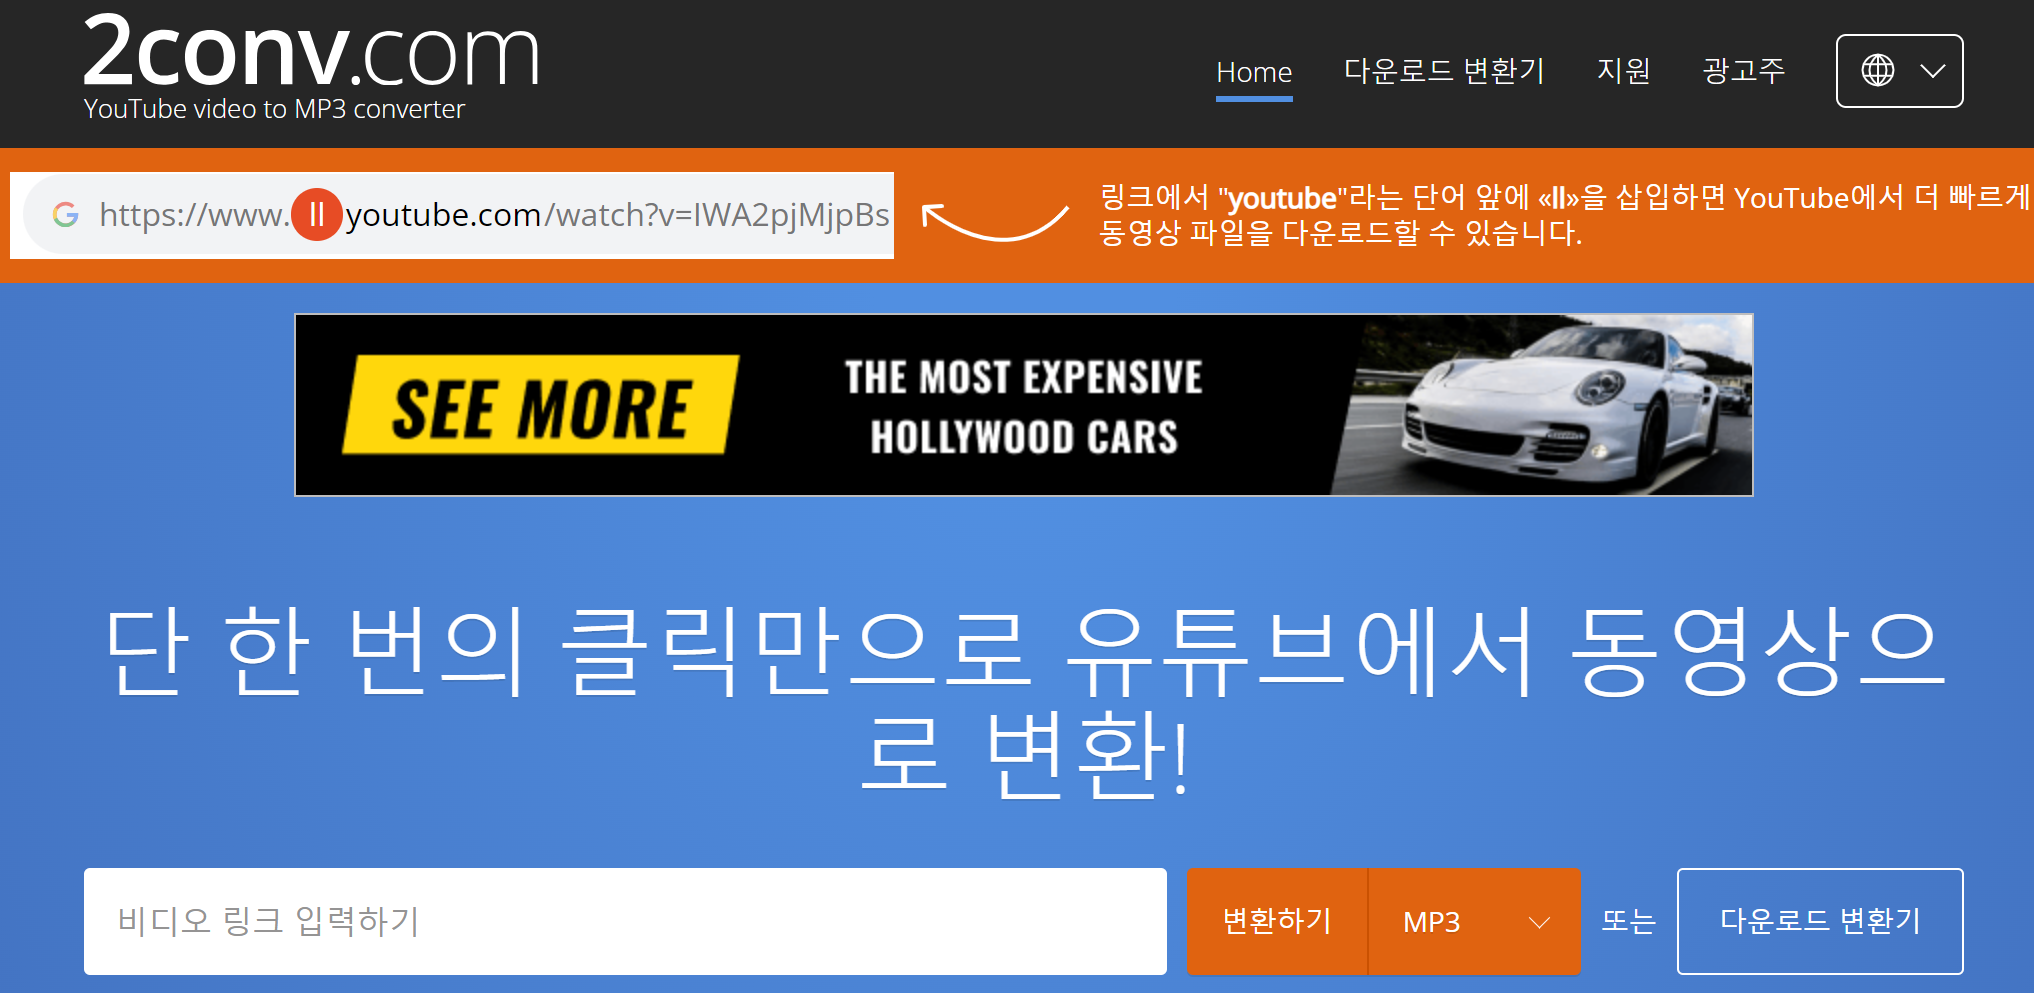Open the Home menu item
This screenshot has height=994, width=2034.
1254,72
